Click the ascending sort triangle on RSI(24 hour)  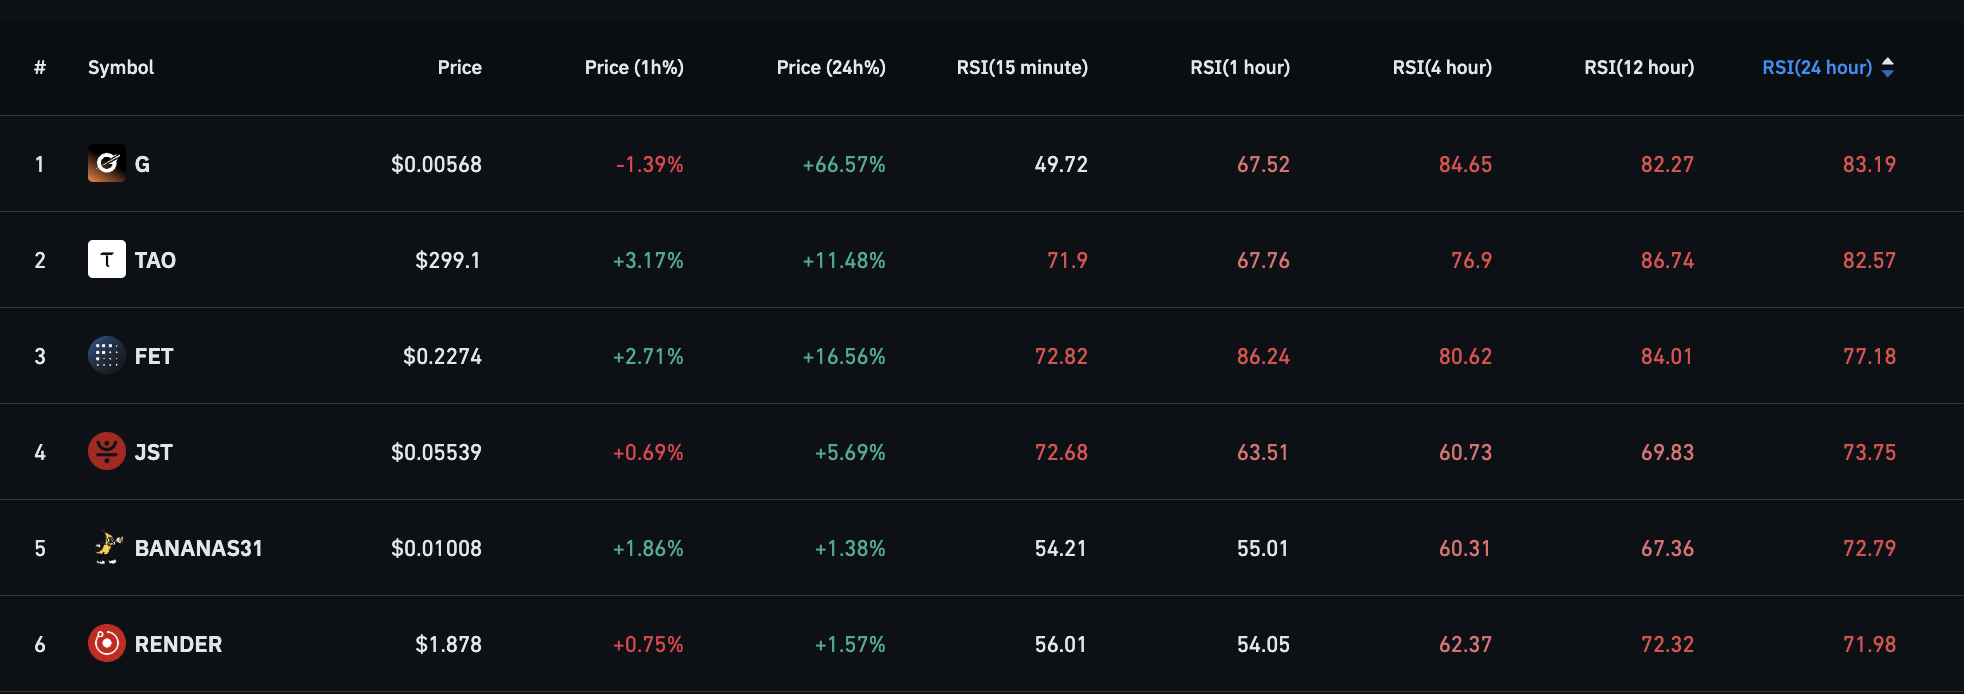tap(1887, 62)
